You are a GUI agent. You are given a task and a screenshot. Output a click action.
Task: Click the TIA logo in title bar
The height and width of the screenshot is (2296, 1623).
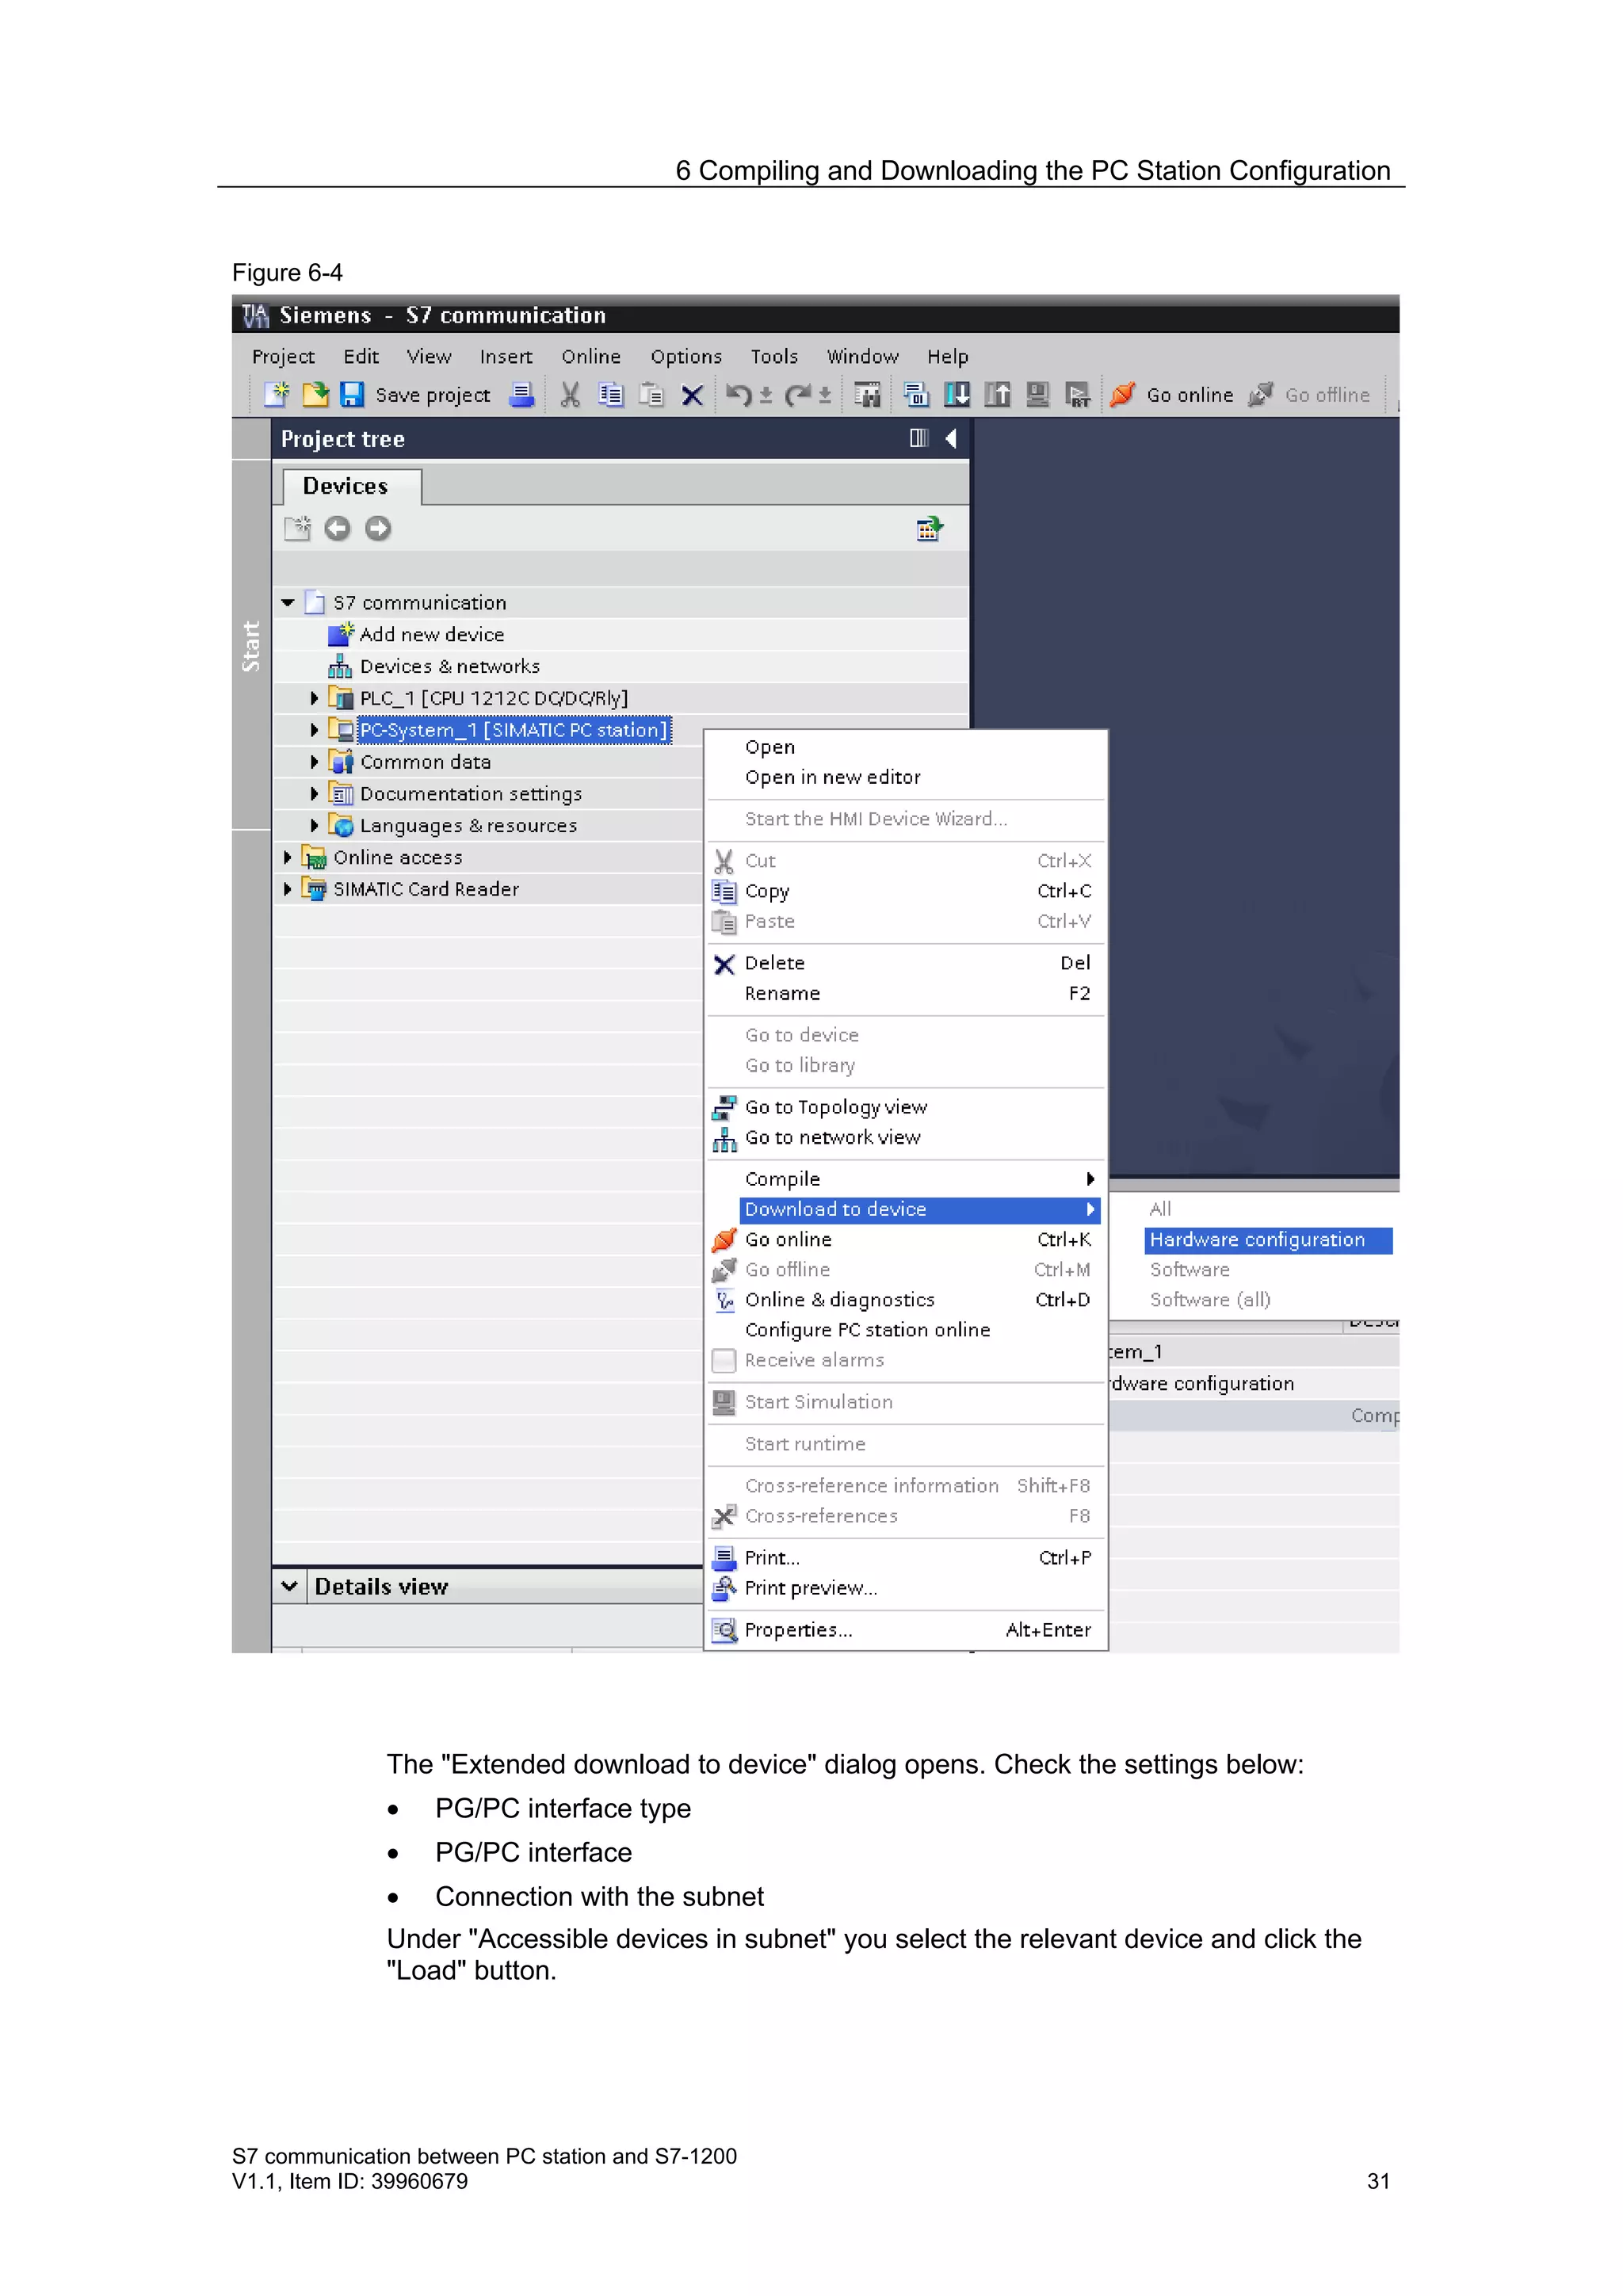[256, 315]
